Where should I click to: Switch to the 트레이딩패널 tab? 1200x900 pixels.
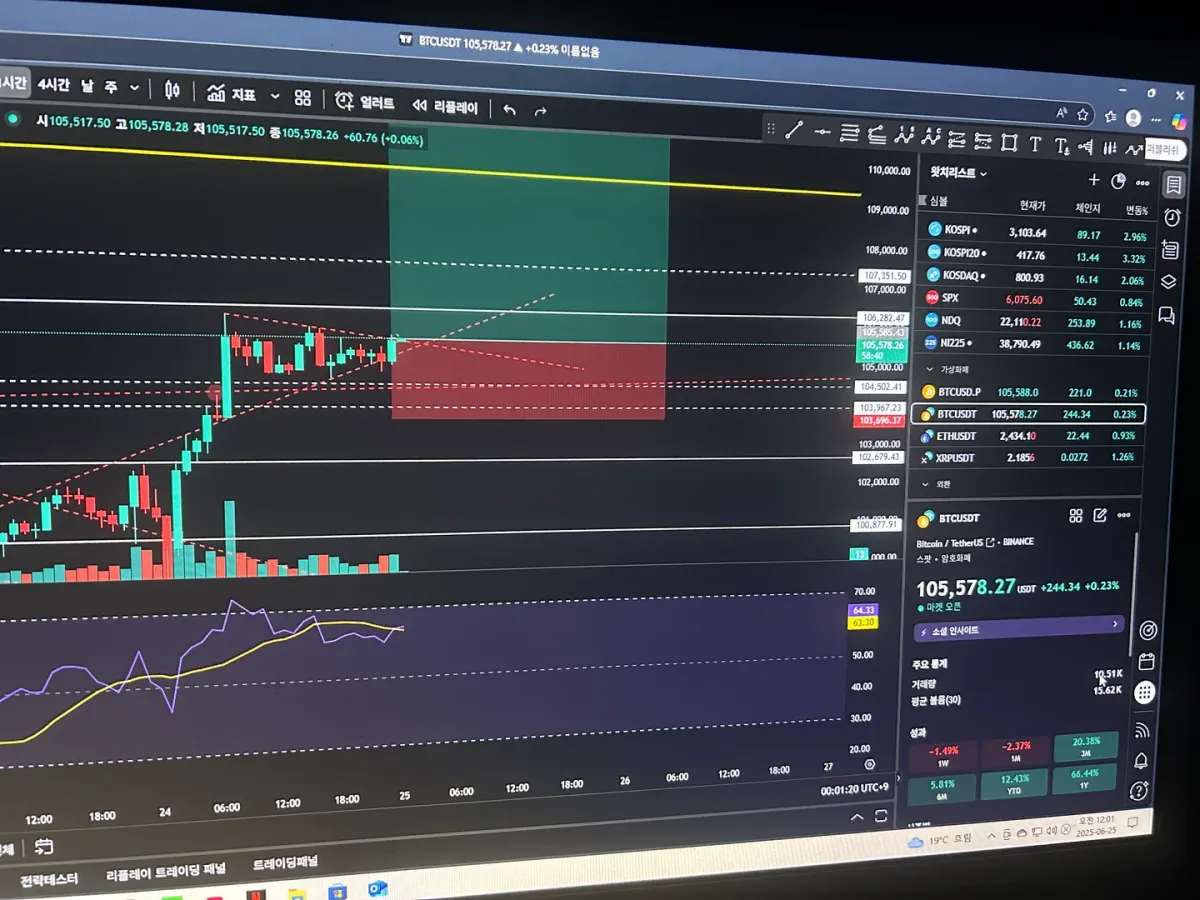pos(285,863)
